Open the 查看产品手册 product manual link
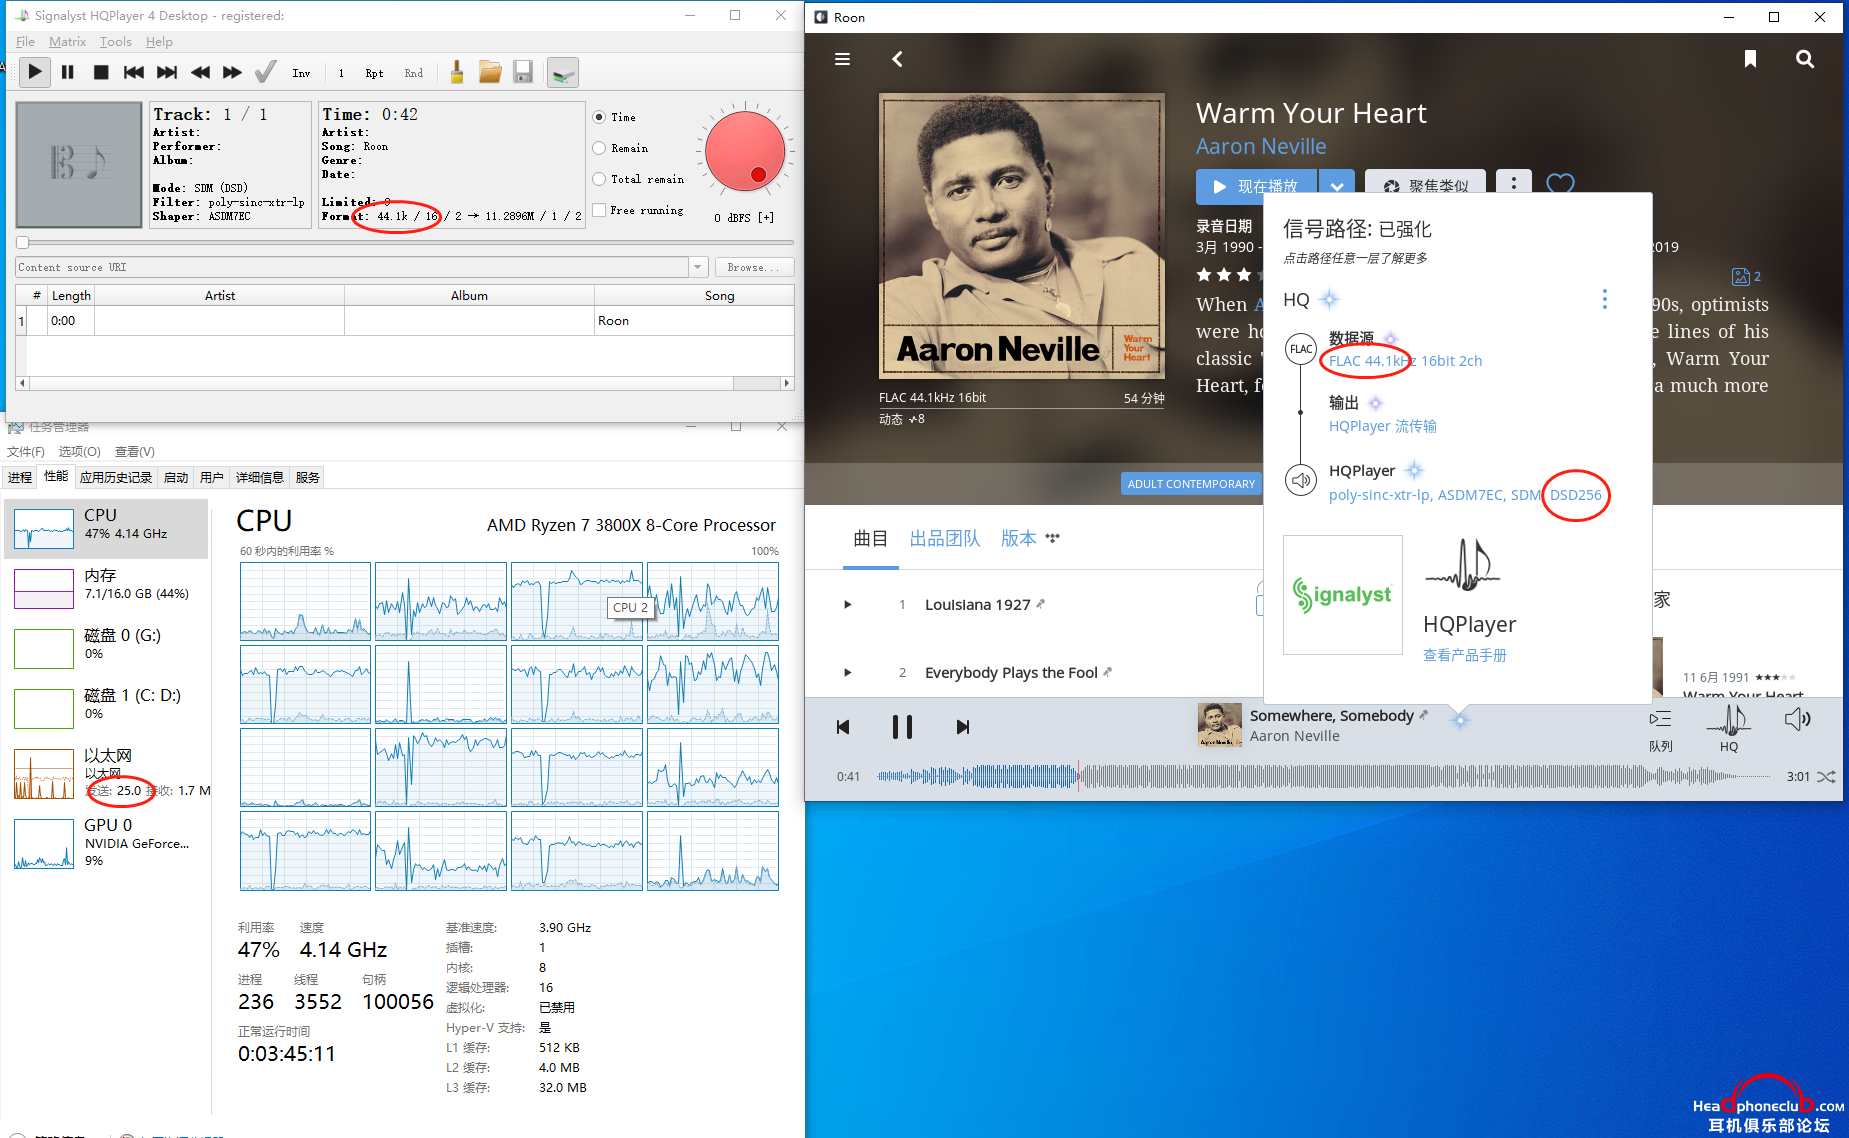 click(x=1464, y=655)
